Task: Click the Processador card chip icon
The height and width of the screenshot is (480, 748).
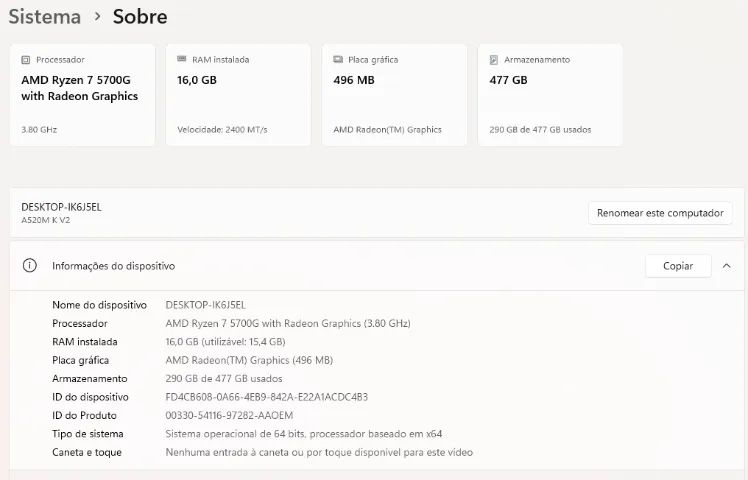Action: pyautogui.click(x=26, y=60)
